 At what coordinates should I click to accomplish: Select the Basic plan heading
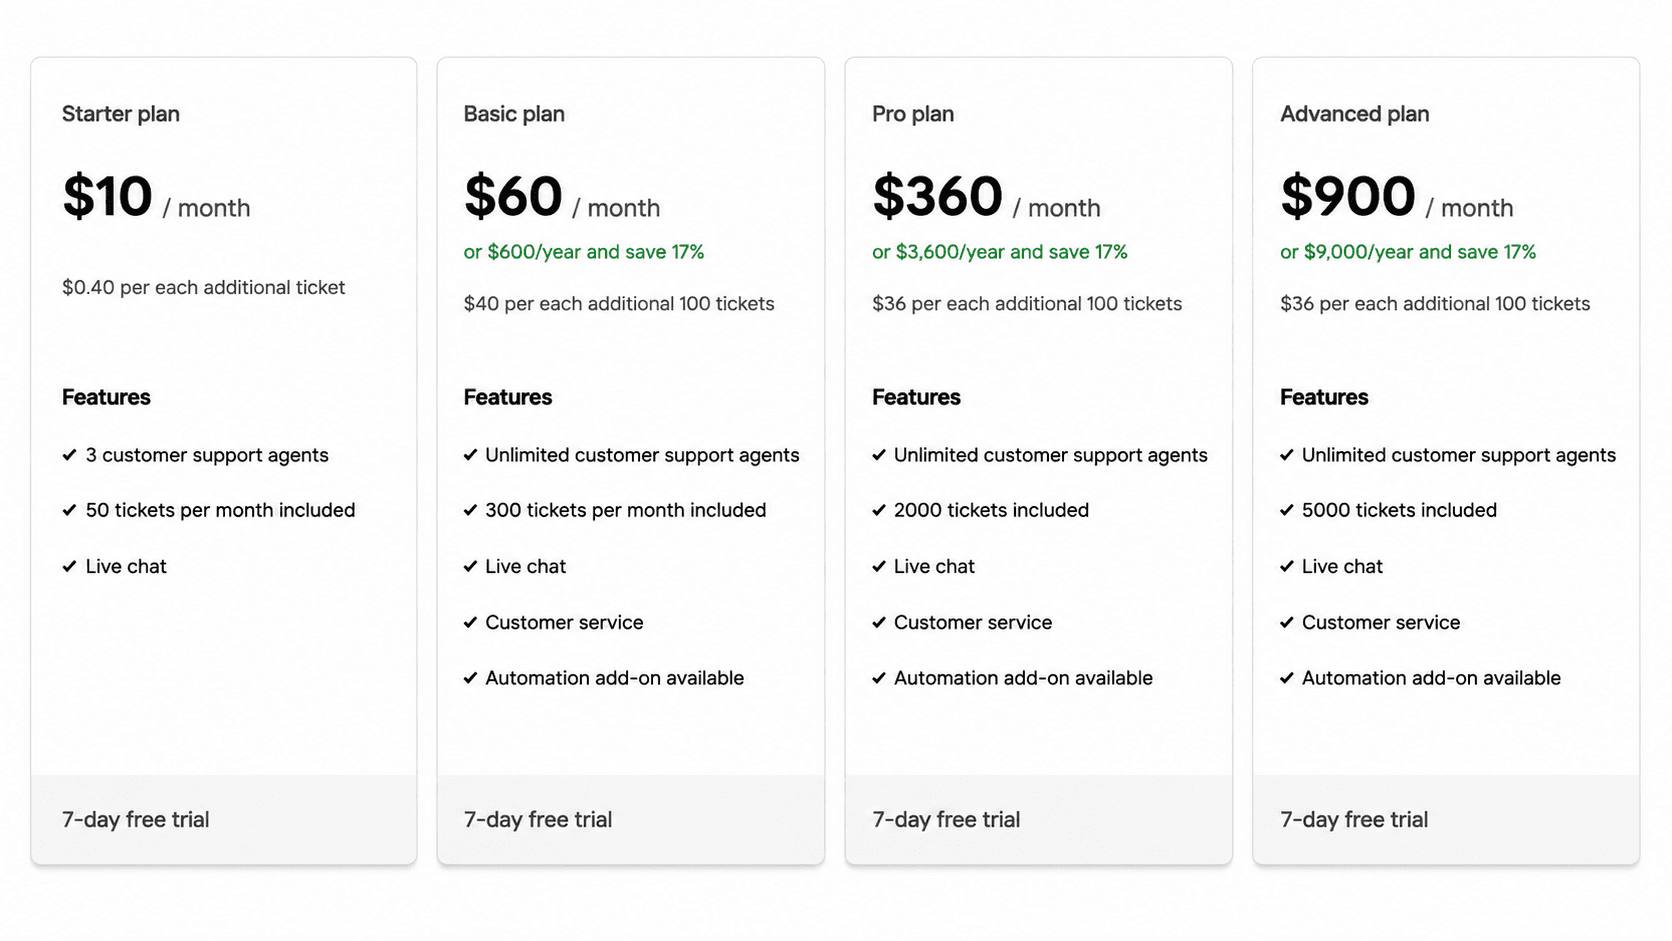tap(514, 114)
